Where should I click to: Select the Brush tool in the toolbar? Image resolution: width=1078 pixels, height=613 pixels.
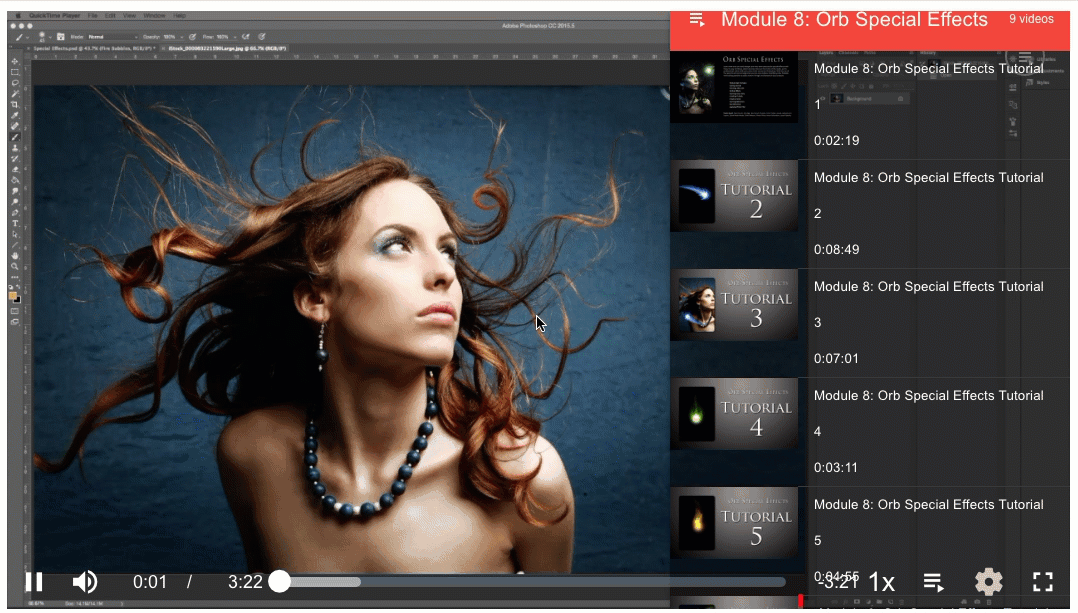14,137
